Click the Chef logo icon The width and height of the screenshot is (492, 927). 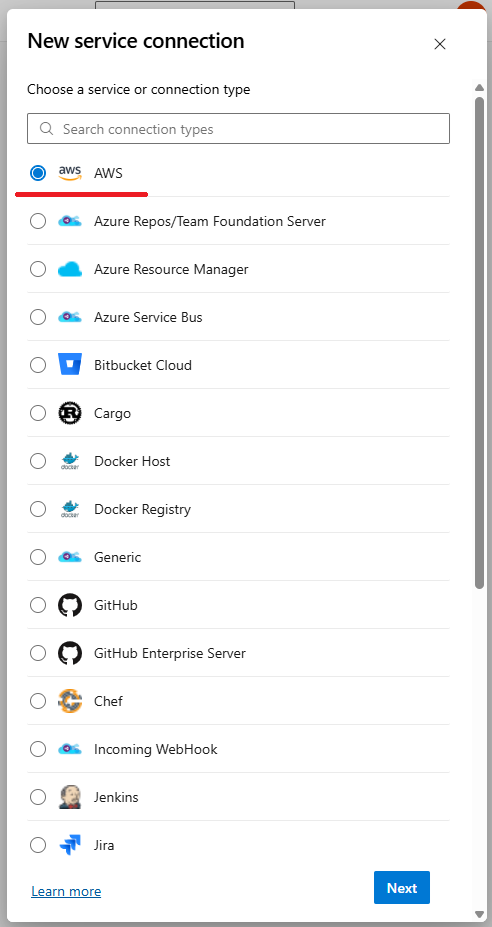click(70, 701)
